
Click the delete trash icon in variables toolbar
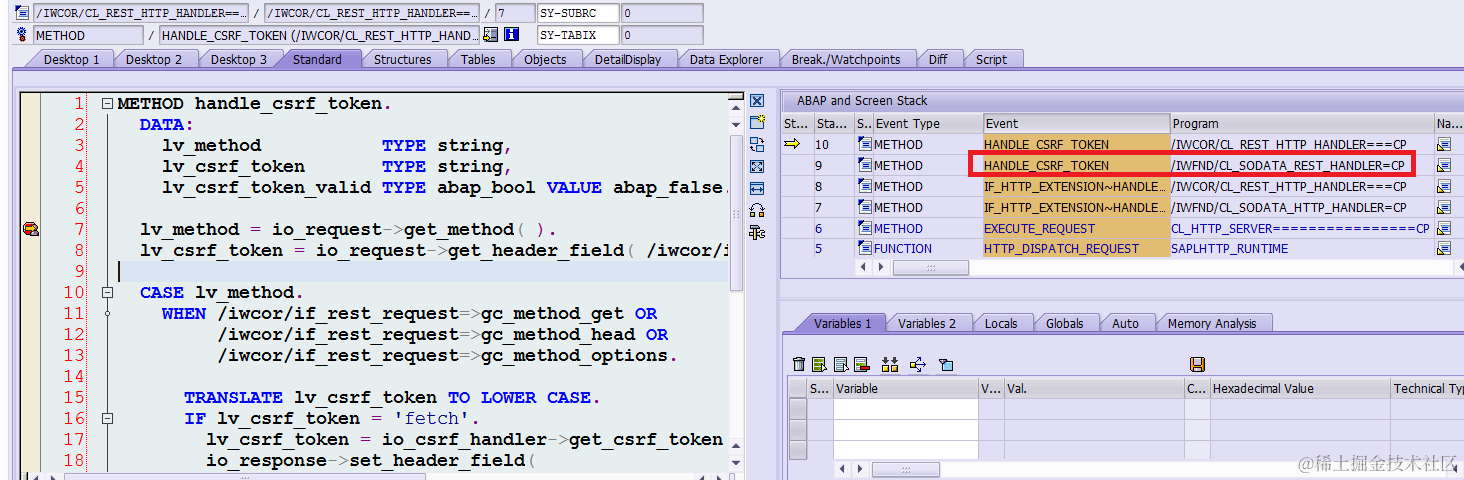[798, 365]
